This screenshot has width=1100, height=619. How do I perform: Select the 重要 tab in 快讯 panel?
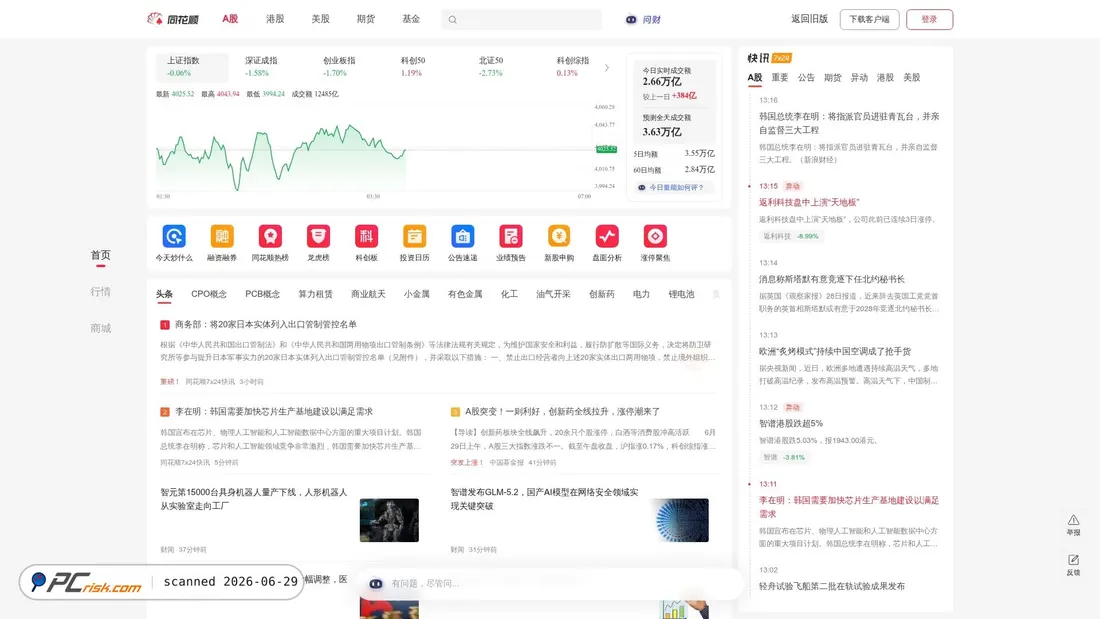click(780, 77)
